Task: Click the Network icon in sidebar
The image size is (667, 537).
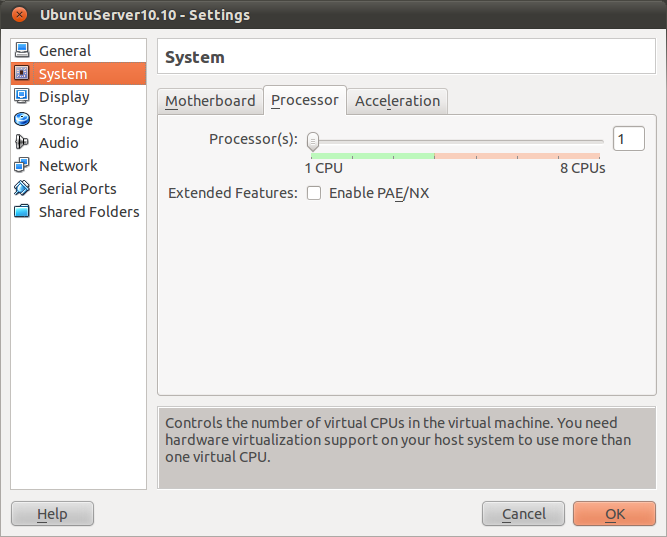Action: pyautogui.click(x=22, y=166)
